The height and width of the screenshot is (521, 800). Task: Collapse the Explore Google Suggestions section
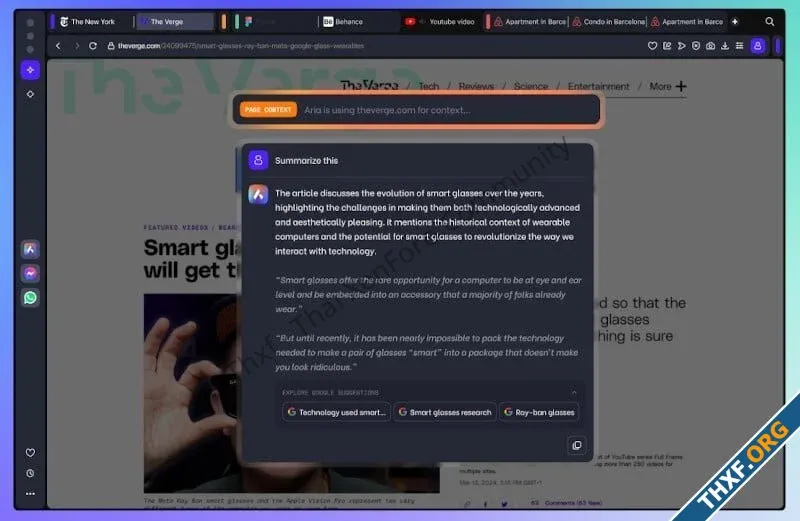click(x=574, y=393)
